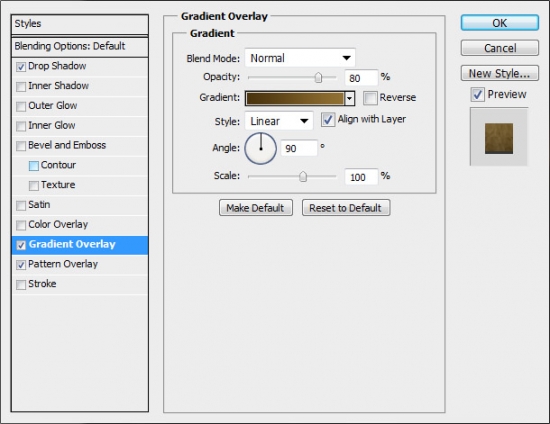Select the Texture sub-item
Viewport: 550px width, 424px height.
80,186
